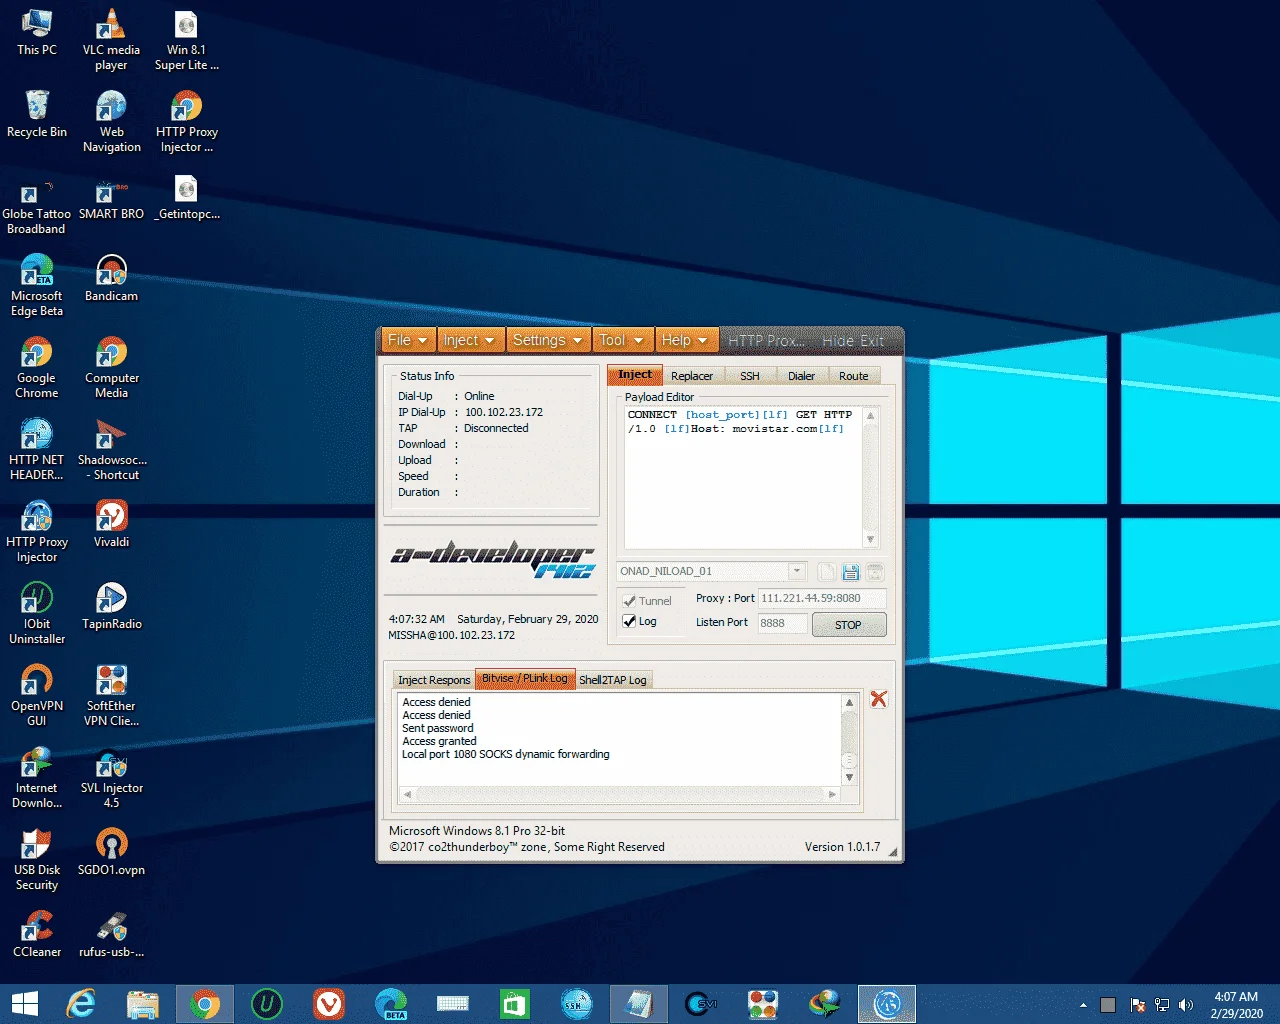This screenshot has width=1280, height=1024.
Task: Click inside the Payload Editor text area
Action: [743, 478]
